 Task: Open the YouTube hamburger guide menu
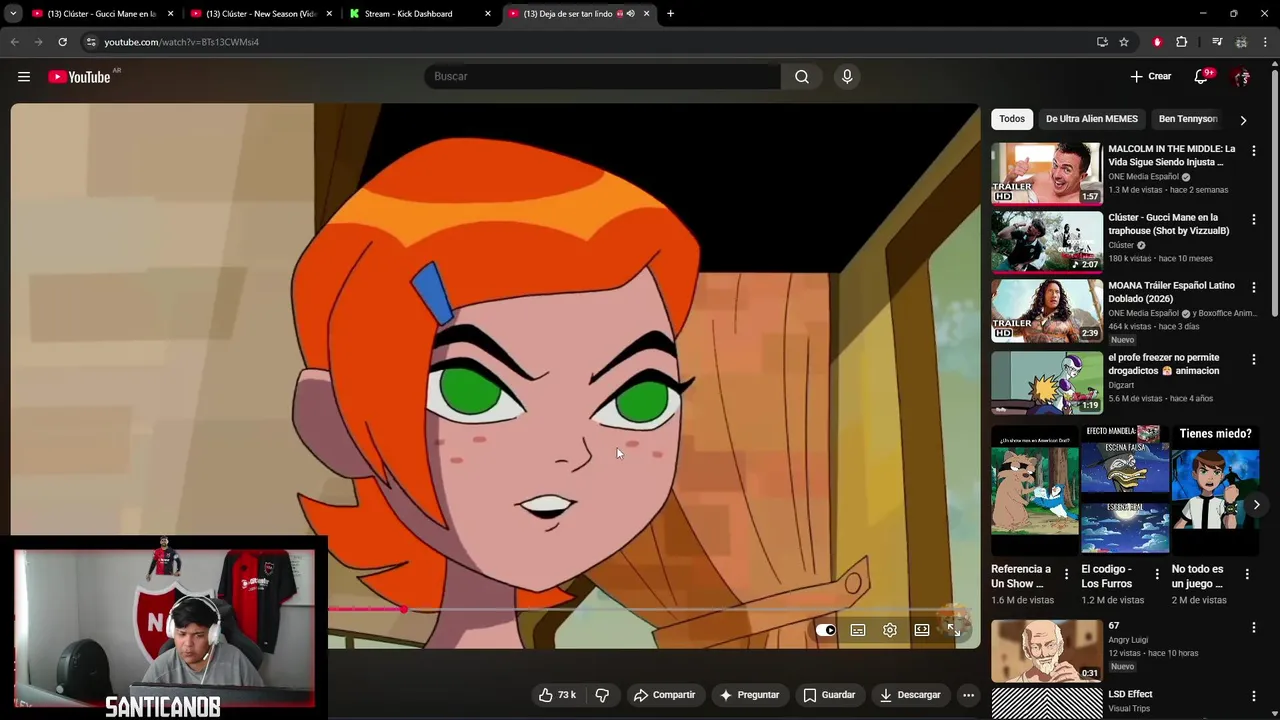pyautogui.click(x=24, y=77)
